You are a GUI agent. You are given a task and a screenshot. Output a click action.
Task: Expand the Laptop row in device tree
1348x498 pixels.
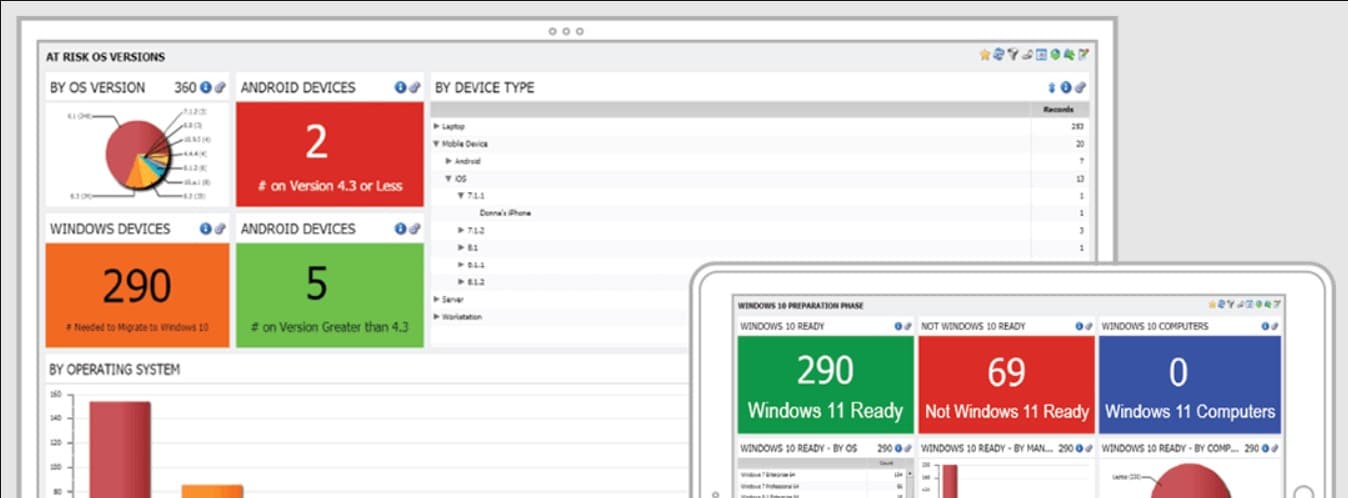pos(437,127)
